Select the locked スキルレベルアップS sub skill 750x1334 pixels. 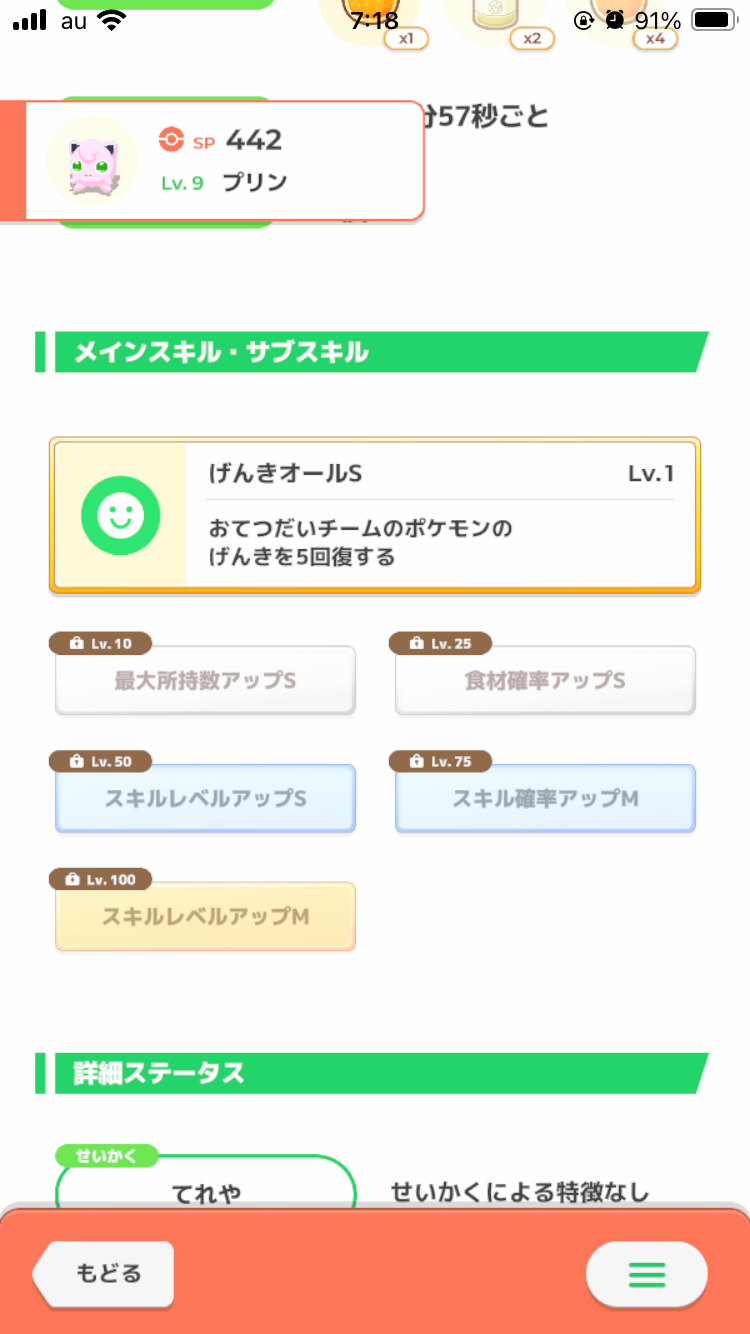click(205, 799)
